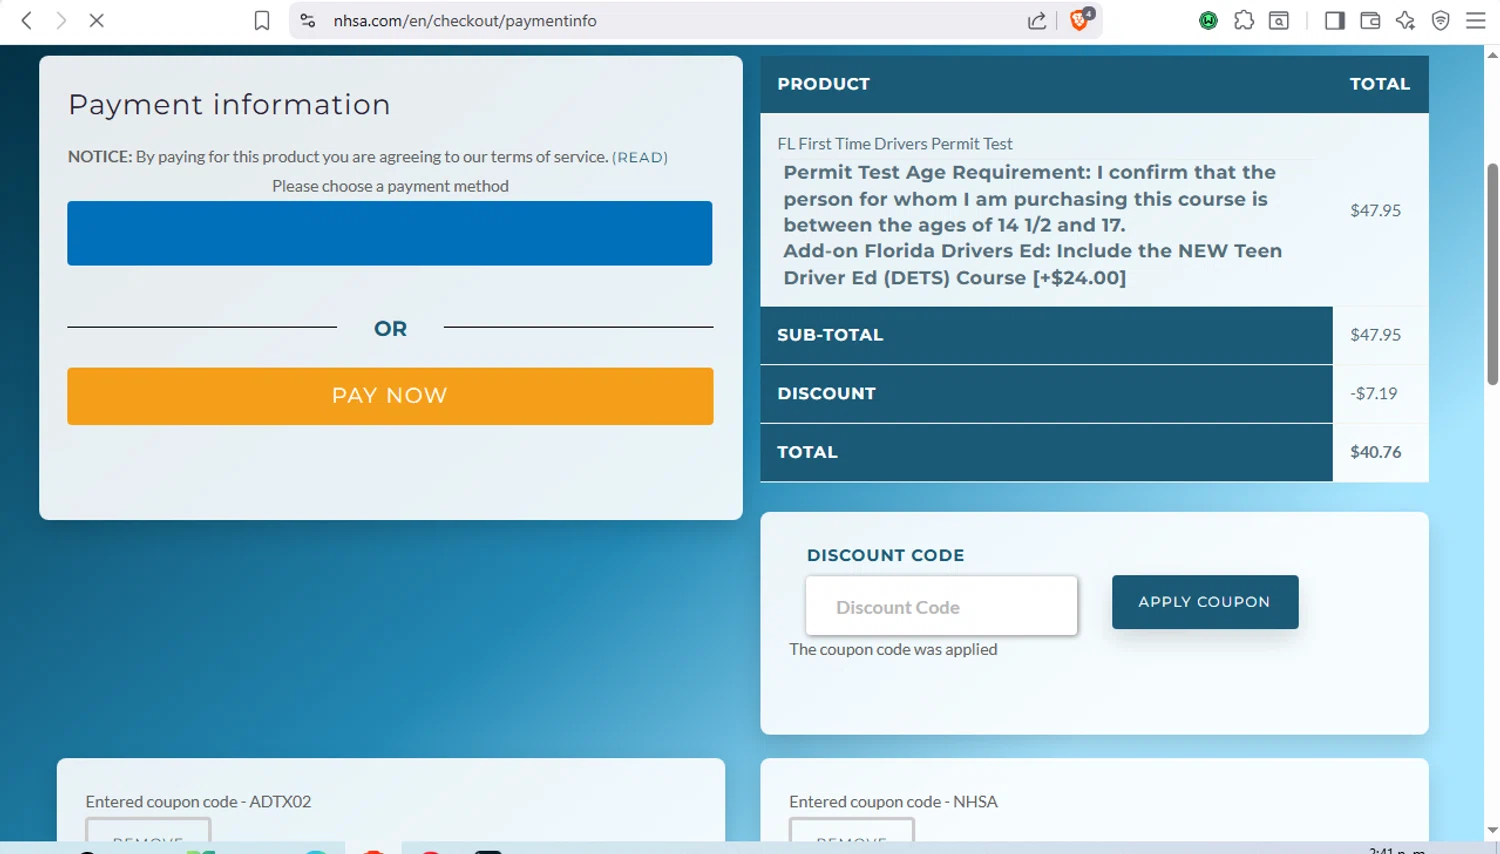Click the media/search toolbar icon
Image resolution: width=1500 pixels, height=854 pixels.
[x=1279, y=20]
